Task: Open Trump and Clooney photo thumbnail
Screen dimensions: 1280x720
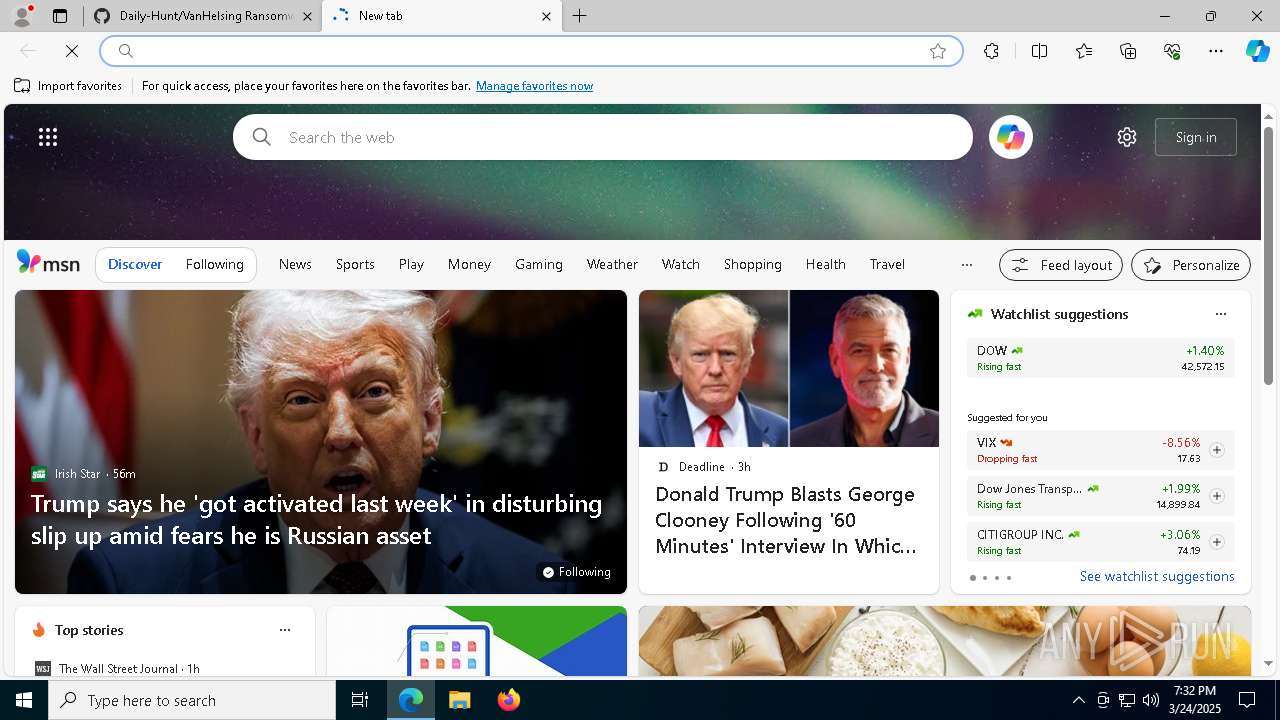Action: pos(789,369)
